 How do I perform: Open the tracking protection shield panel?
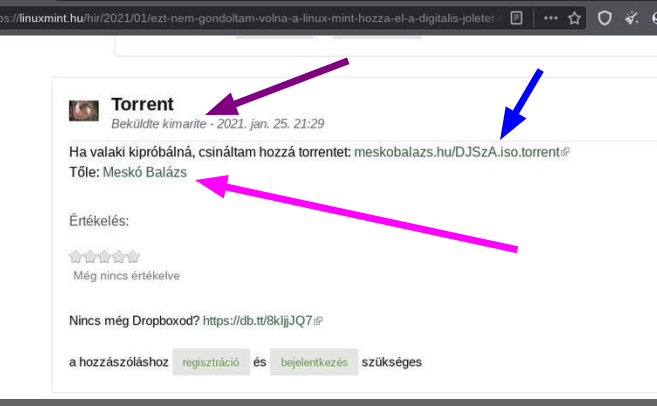click(605, 18)
